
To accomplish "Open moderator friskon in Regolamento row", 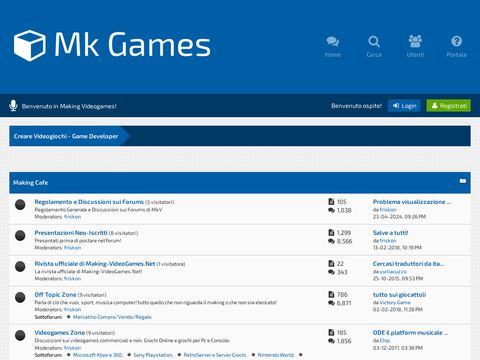I will [x=72, y=217].
